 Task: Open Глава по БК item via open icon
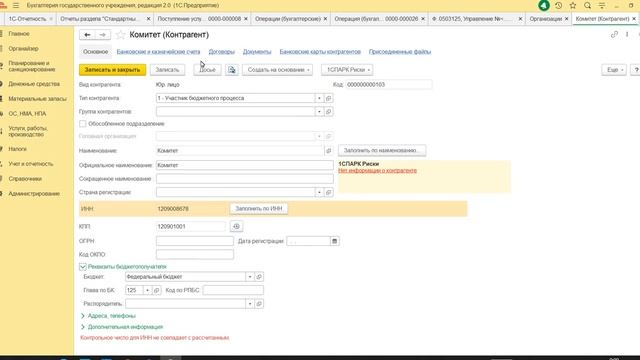156,291
